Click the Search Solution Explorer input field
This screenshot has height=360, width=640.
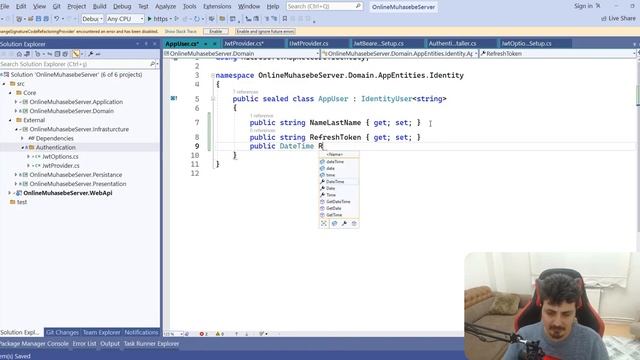point(75,64)
